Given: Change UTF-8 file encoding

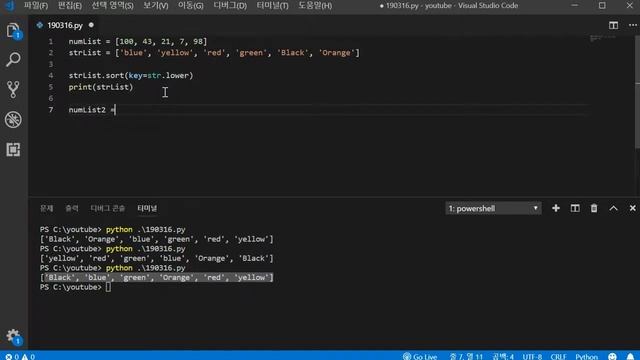Looking at the screenshot, I should (x=532, y=356).
